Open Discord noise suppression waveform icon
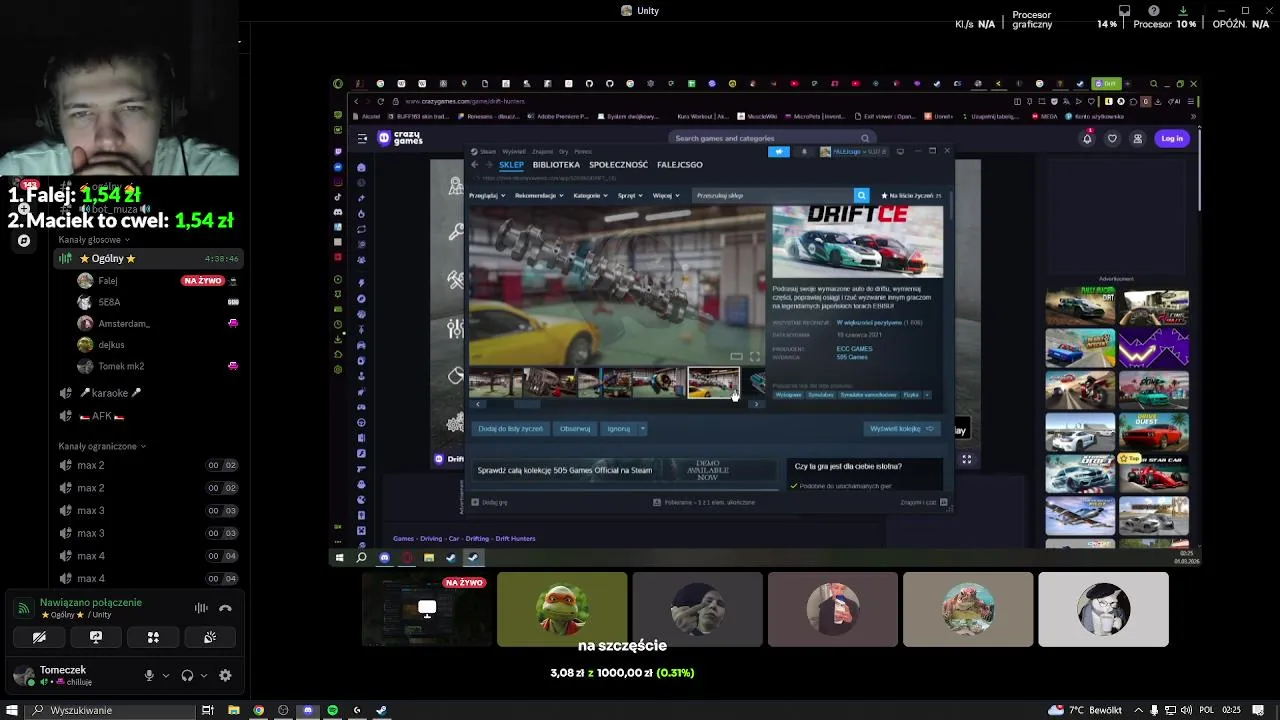Viewport: 1280px width, 720px height. pyautogui.click(x=201, y=608)
